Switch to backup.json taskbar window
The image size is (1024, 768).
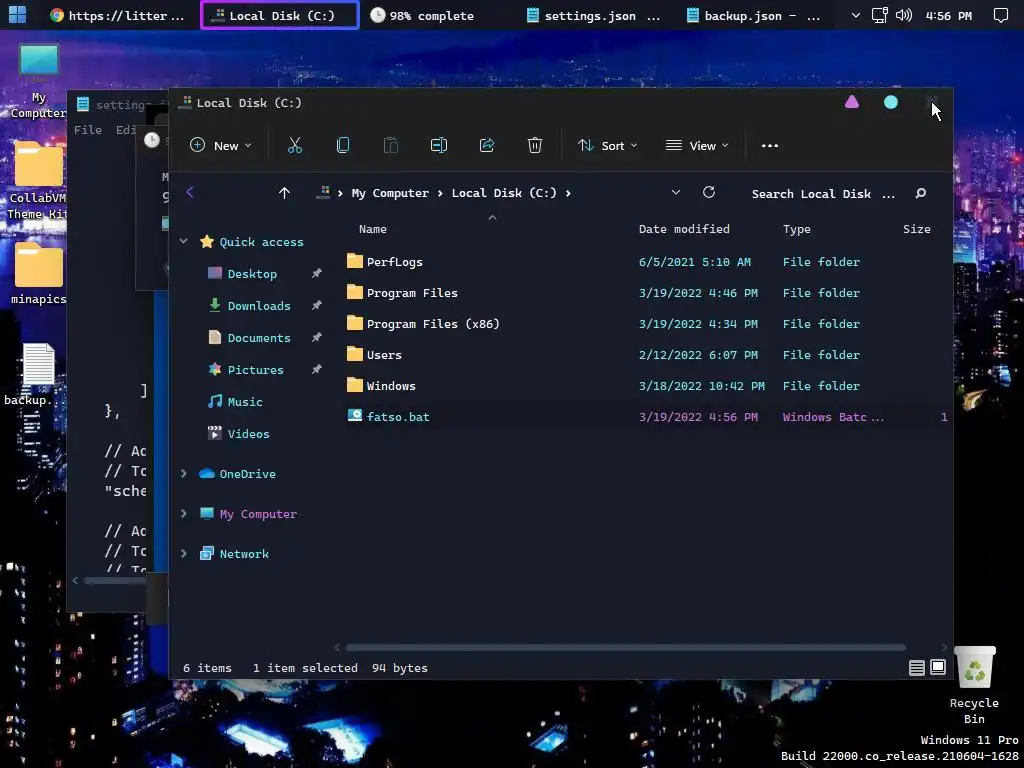click(x=756, y=15)
